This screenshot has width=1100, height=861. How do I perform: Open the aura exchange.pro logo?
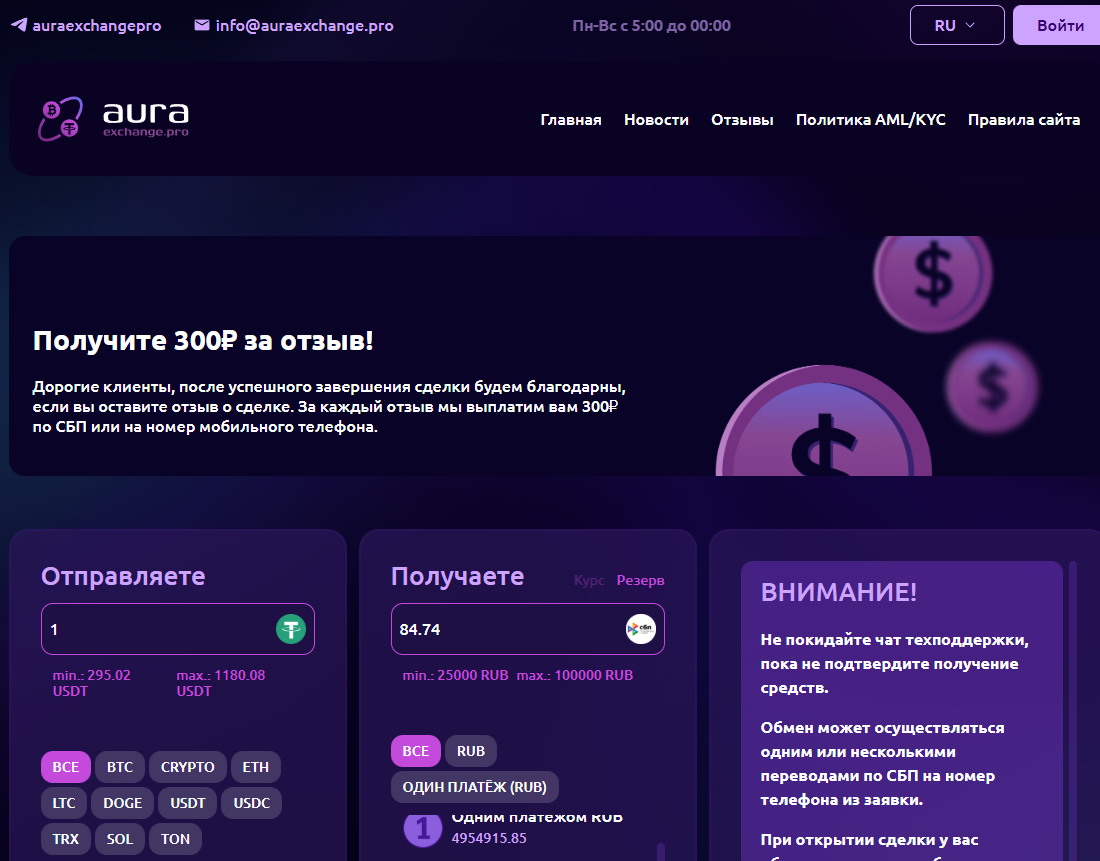point(110,119)
